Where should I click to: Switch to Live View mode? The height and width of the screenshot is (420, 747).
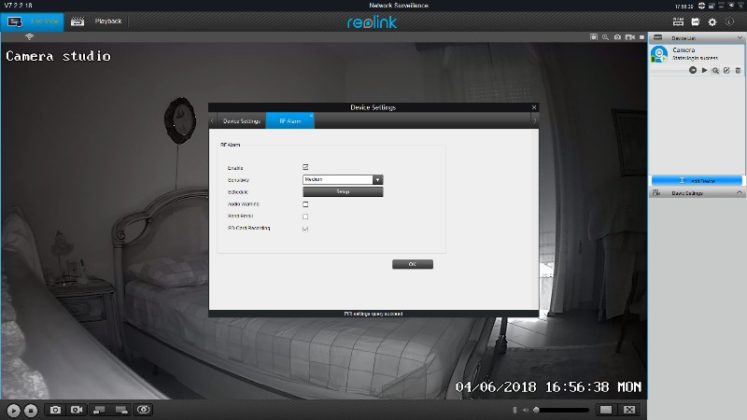(x=32, y=22)
